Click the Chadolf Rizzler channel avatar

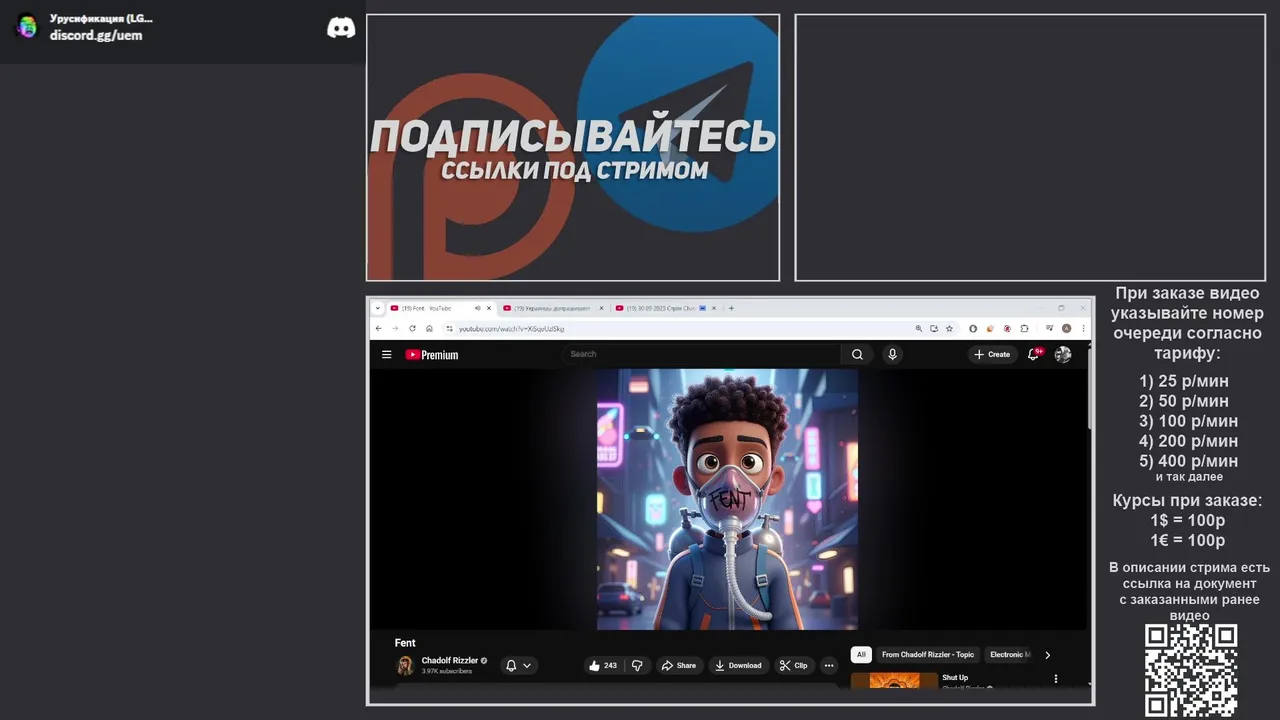[405, 665]
